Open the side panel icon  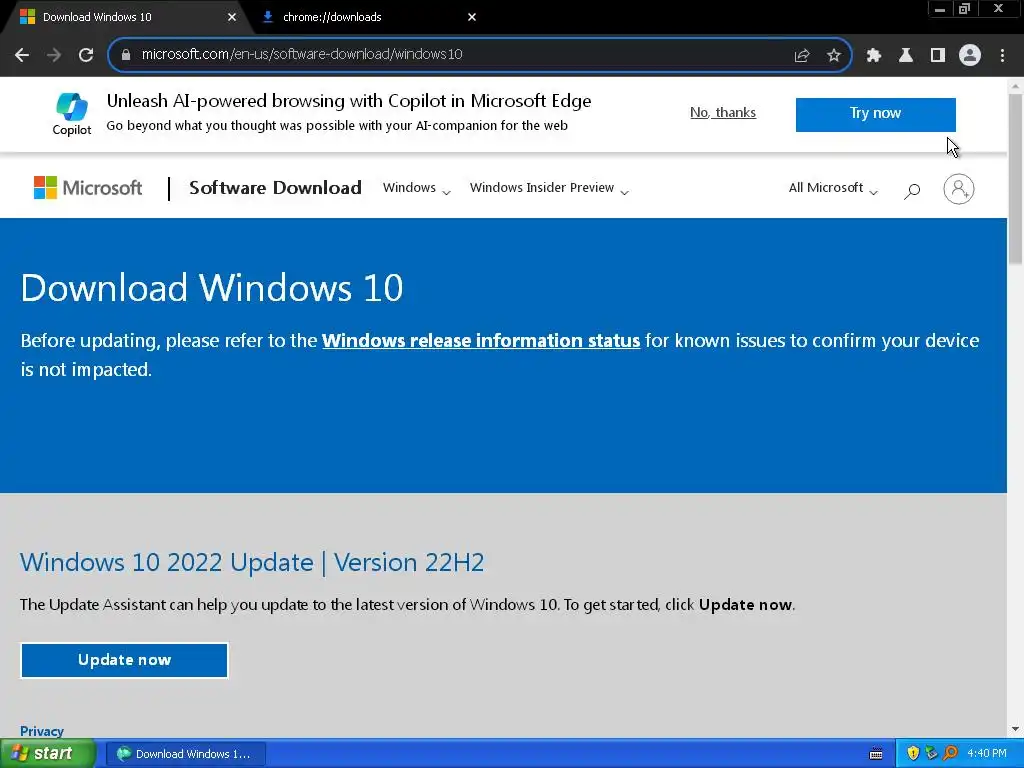click(x=938, y=55)
